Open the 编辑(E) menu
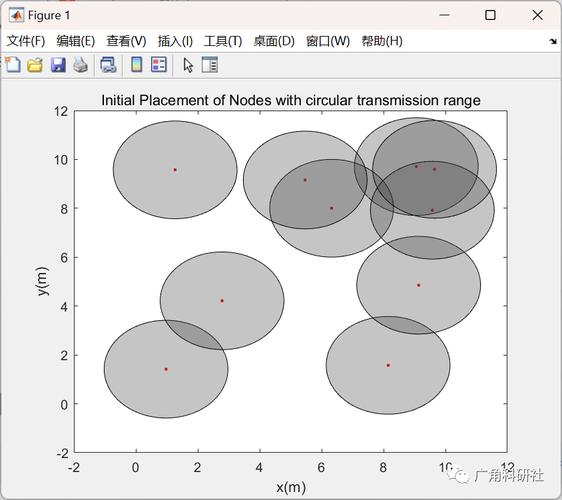Screen dimensions: 562x500 (76, 41)
